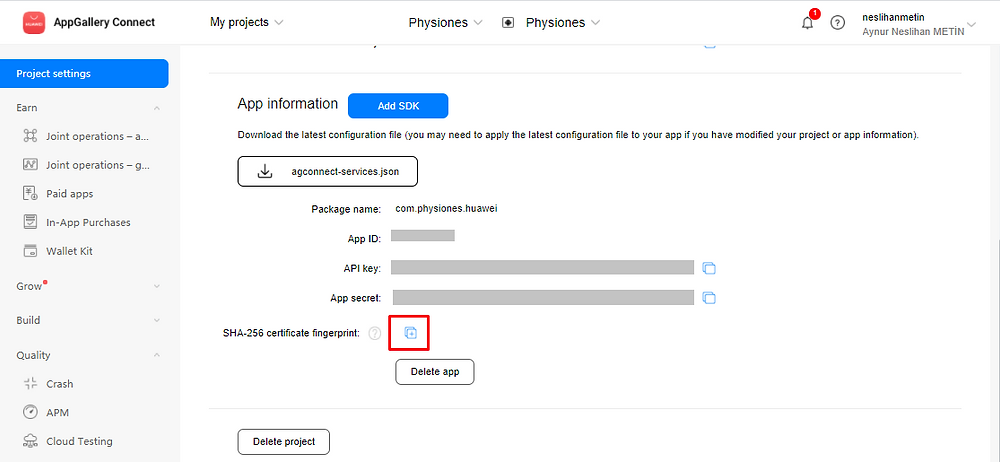Click the Crash icon in Quality
This screenshot has width=1000, height=462.
(x=30, y=384)
